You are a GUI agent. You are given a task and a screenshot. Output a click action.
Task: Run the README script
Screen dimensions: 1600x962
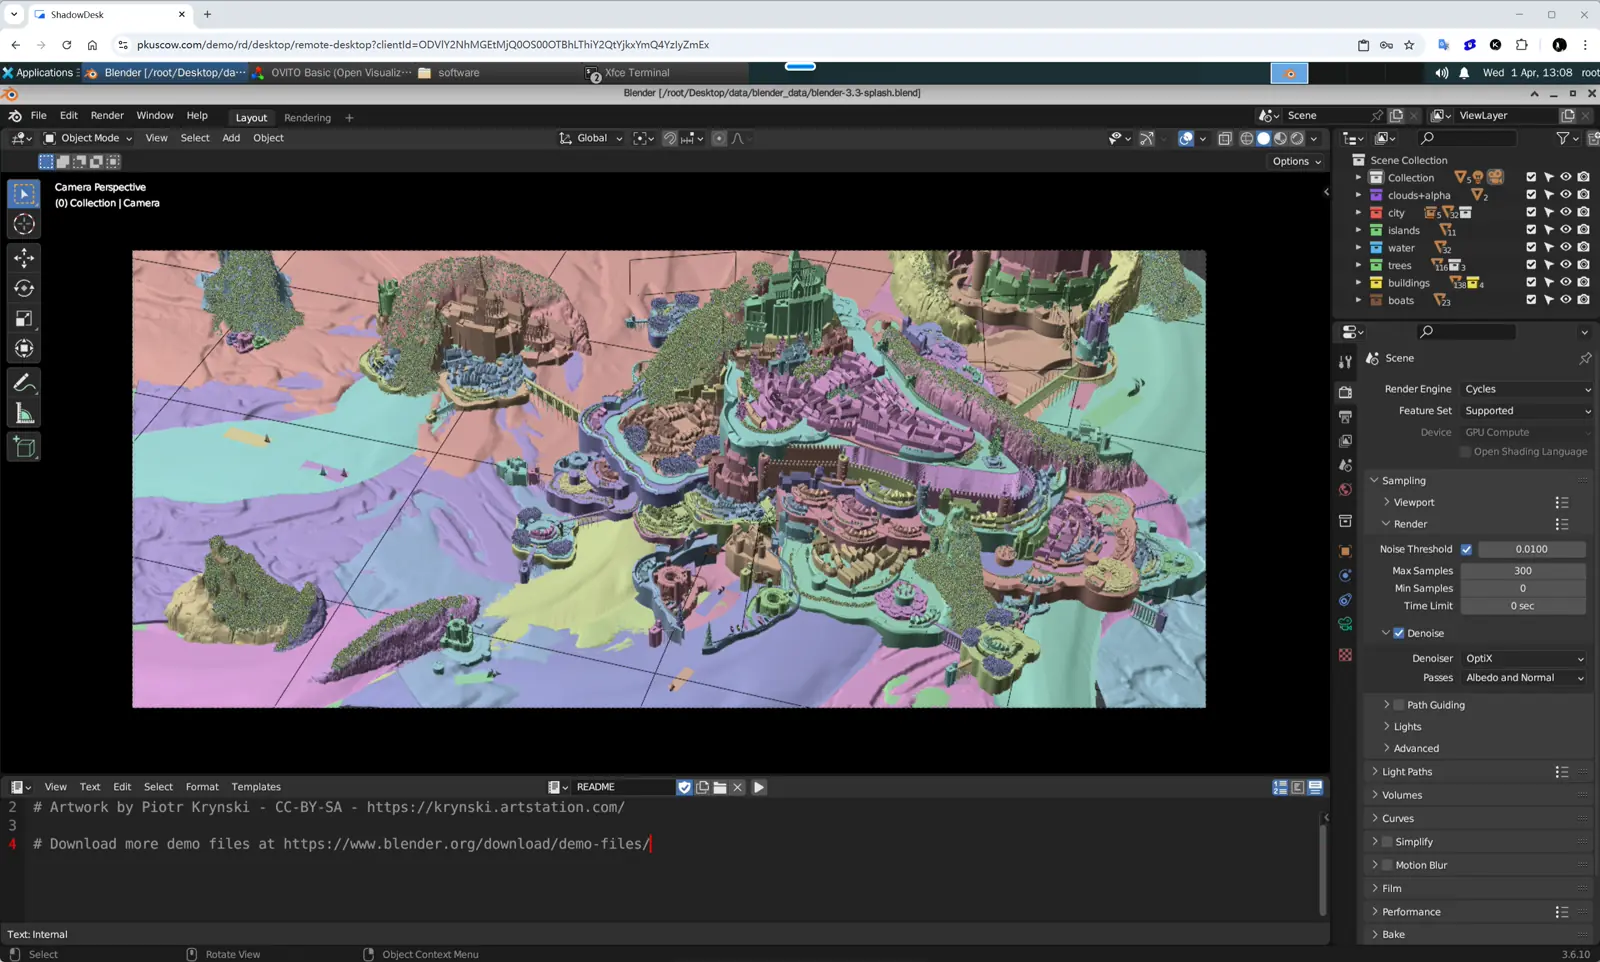759,788
